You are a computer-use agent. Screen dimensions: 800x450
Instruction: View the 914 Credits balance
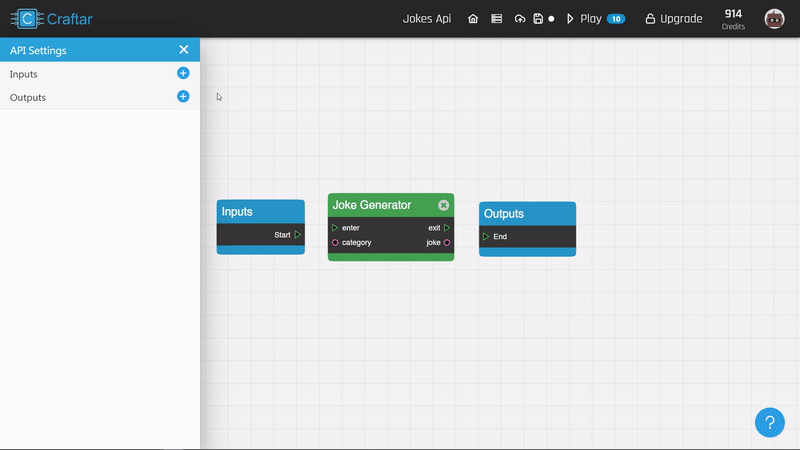pos(733,19)
